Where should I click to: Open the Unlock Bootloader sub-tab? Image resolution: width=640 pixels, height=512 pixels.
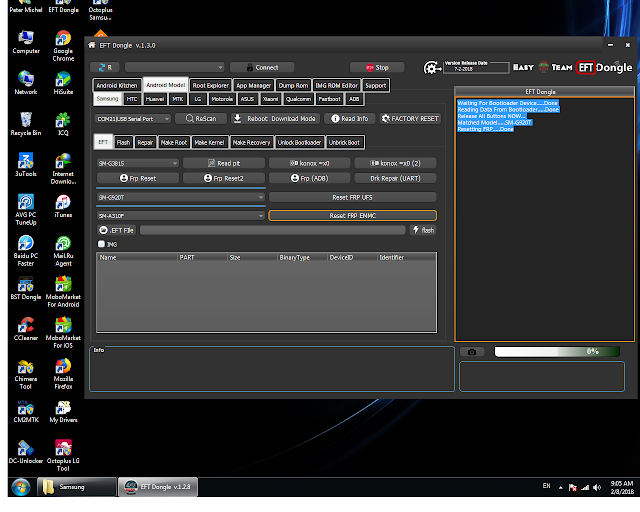300,142
